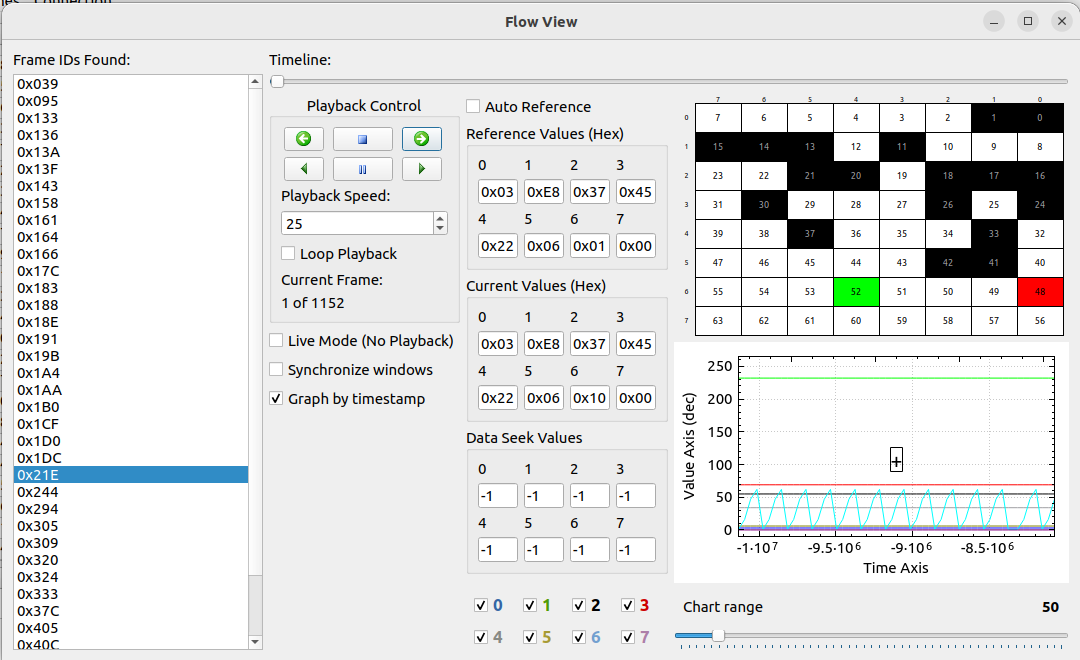Enable the Loop Playback checkbox
Viewport: 1080px width, 660px height.
pos(289,254)
